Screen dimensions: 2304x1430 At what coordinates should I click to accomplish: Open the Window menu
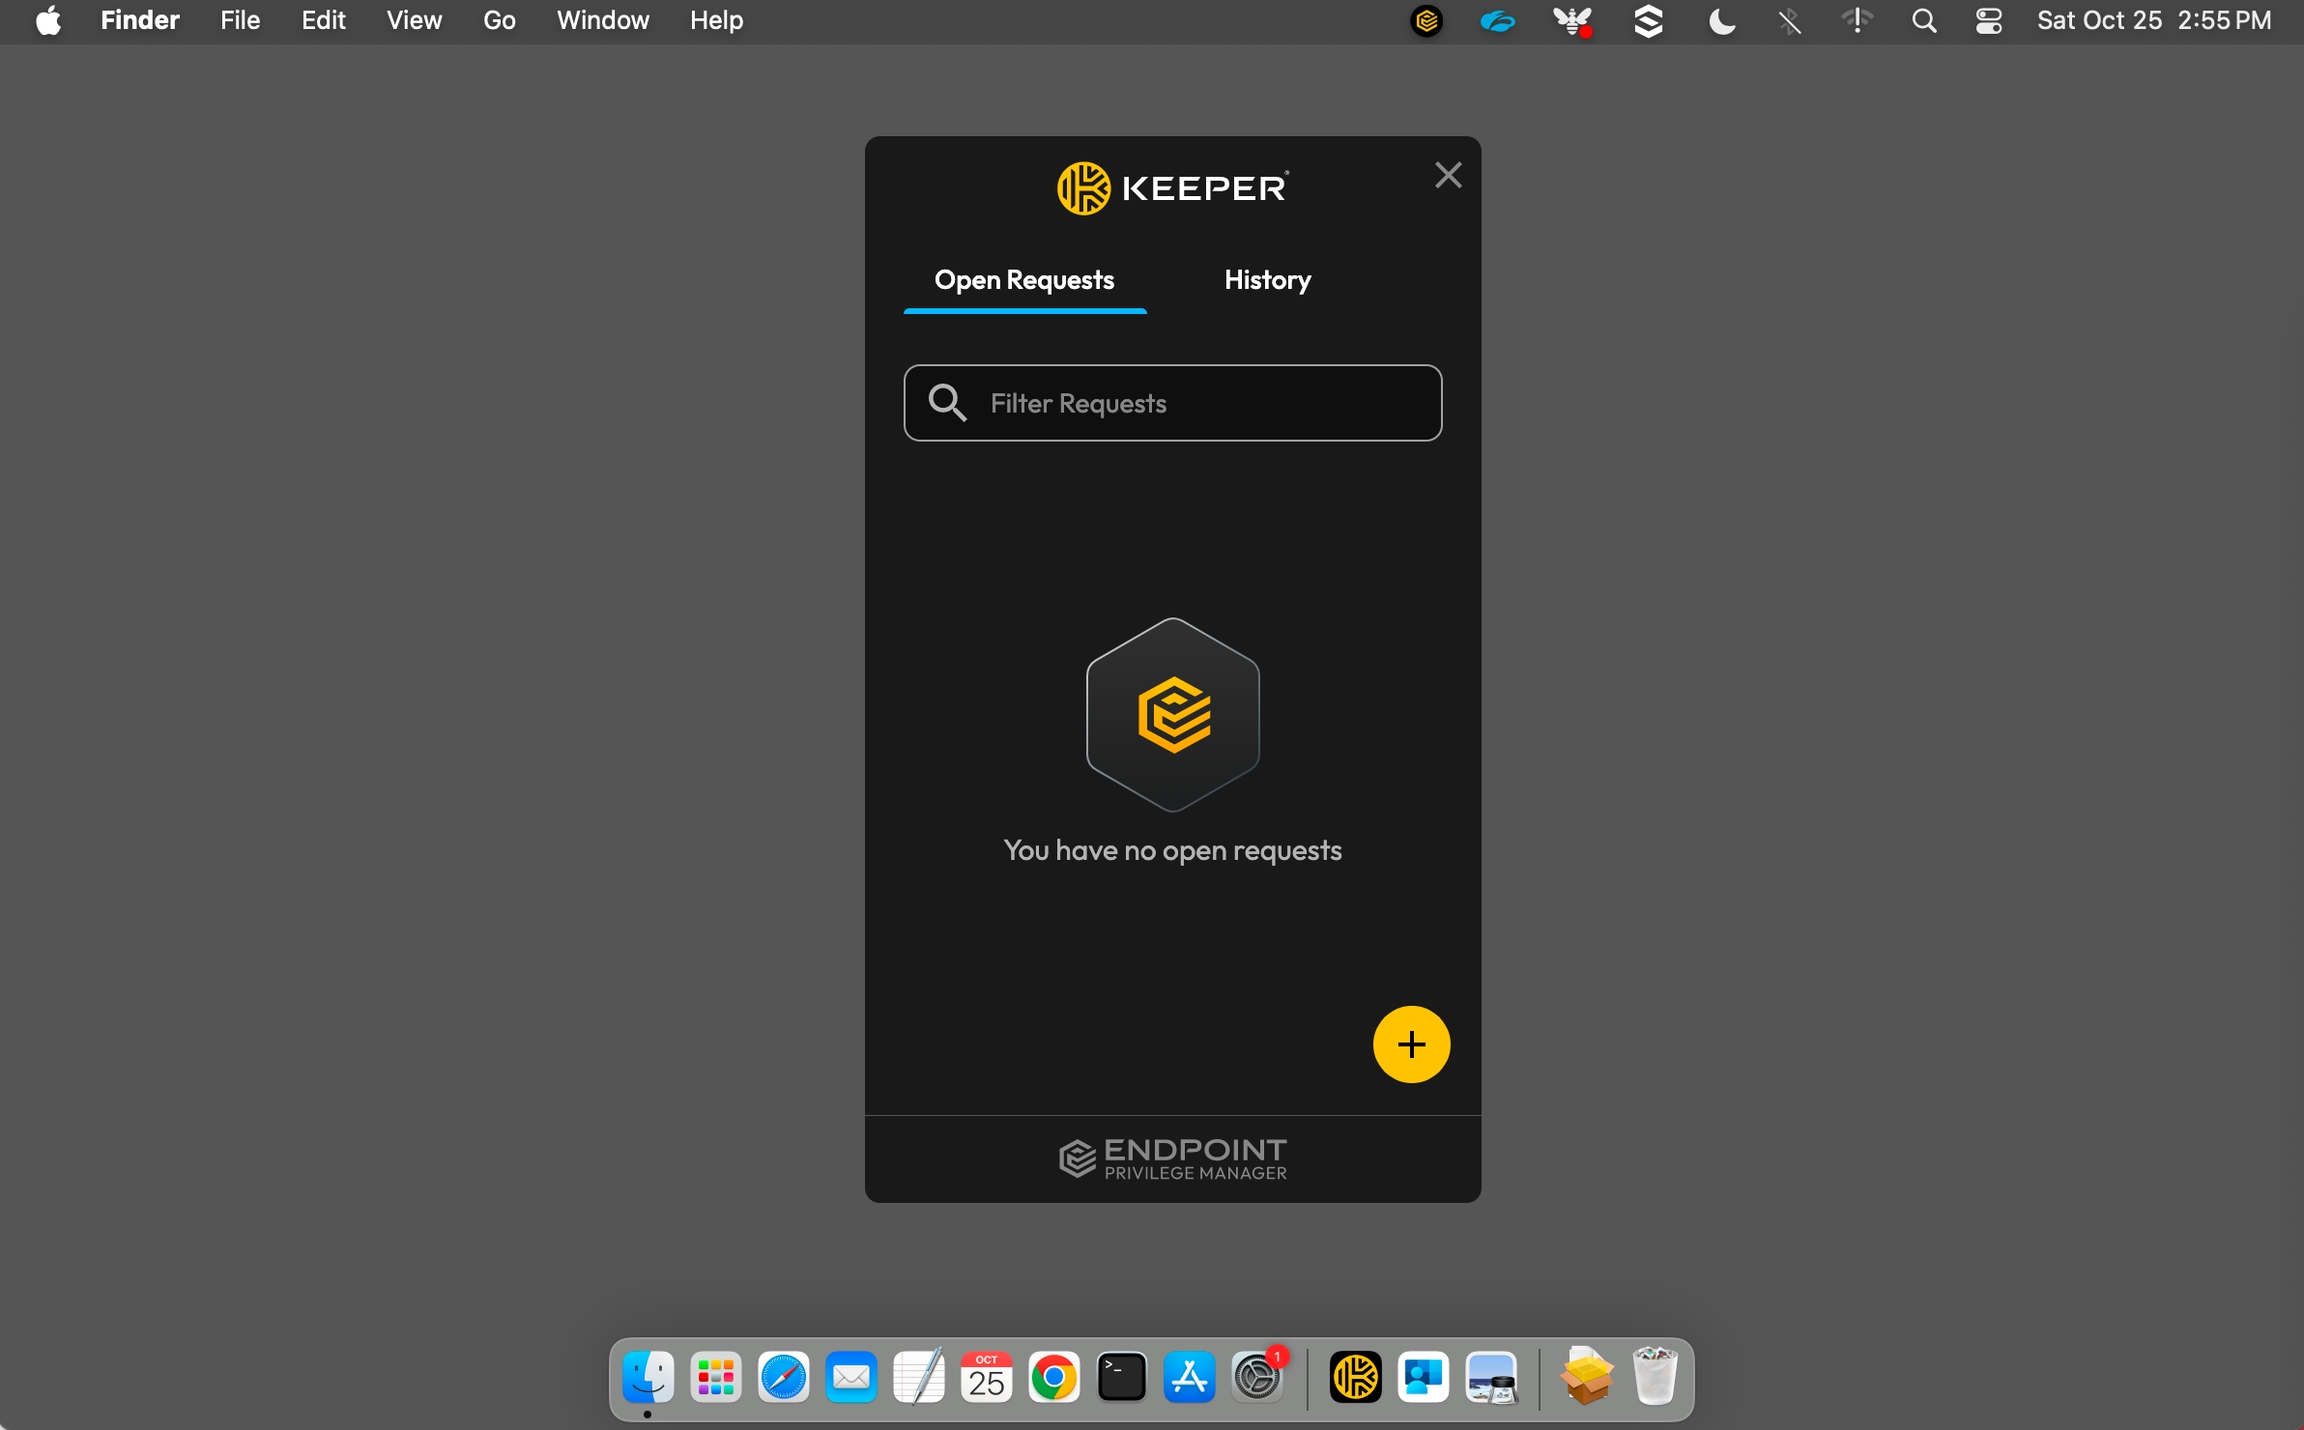[x=603, y=20]
